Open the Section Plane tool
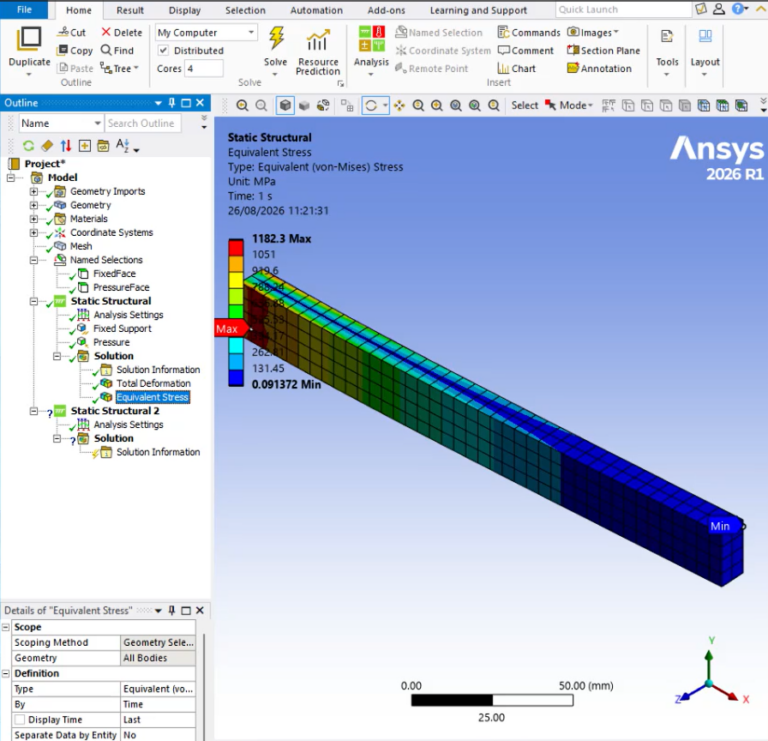Viewport: 768px width, 741px height. [603, 50]
